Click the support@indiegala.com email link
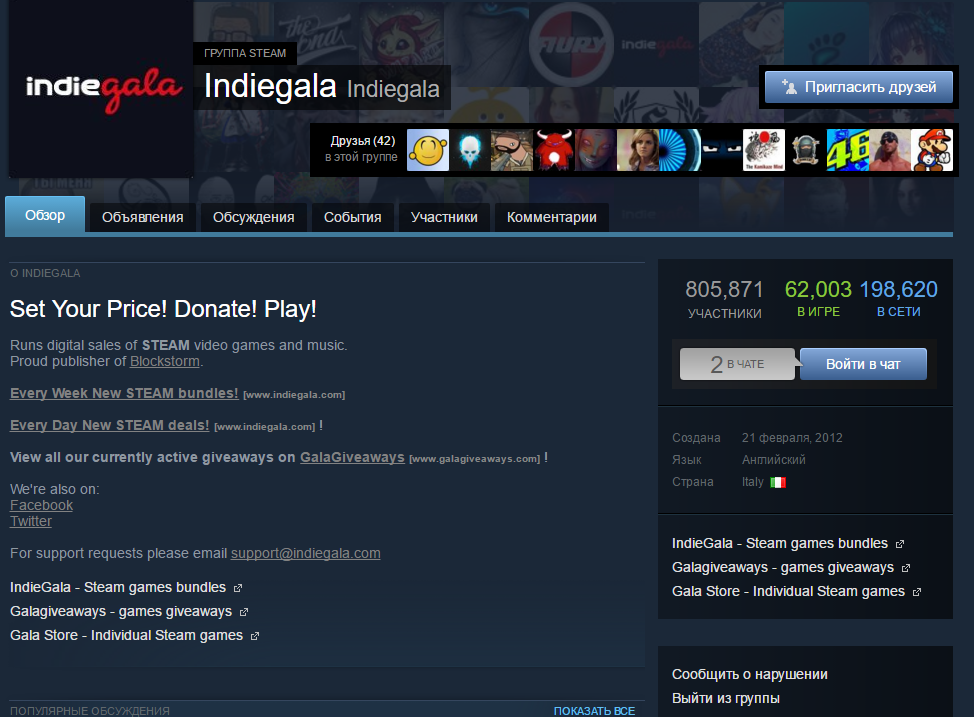The image size is (974, 717). (306, 554)
